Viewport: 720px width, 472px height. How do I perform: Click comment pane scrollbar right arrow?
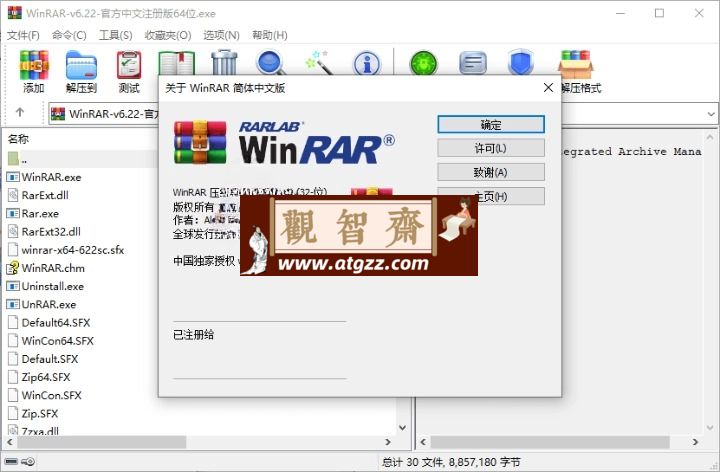[x=696, y=442]
